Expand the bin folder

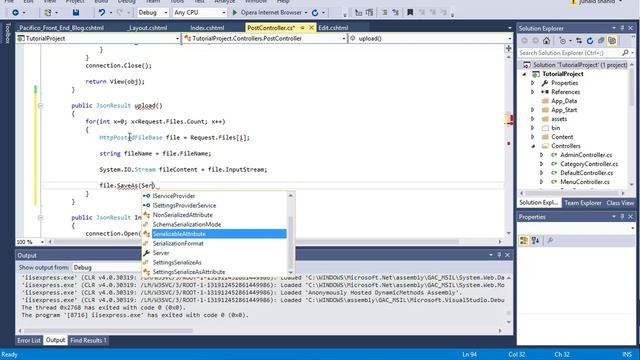(x=533, y=128)
